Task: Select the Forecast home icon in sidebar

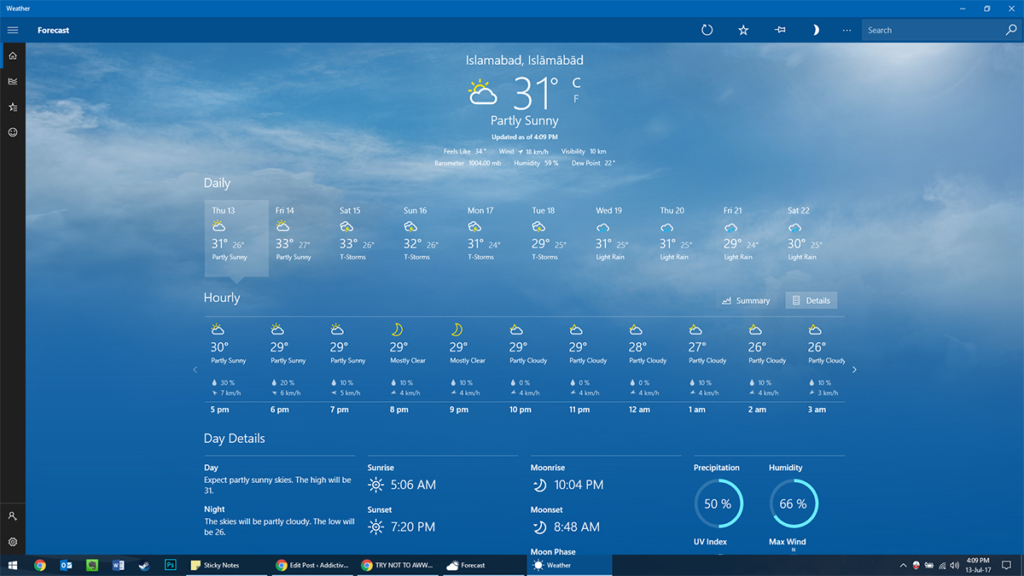Action: click(12, 56)
